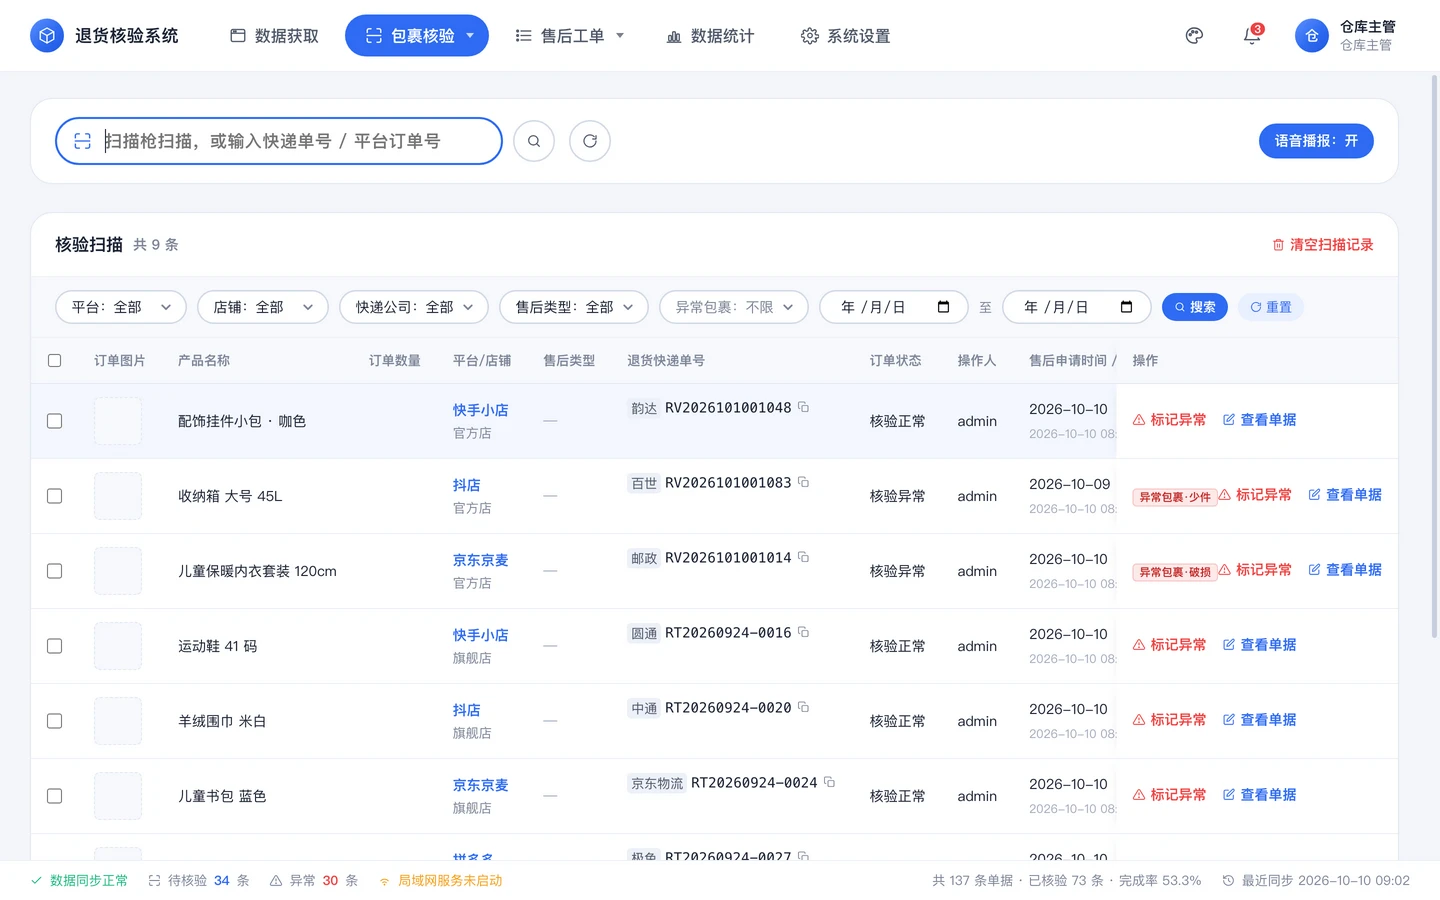The width and height of the screenshot is (1440, 900).
Task: Copy tracking number RV2026101001048
Action: pyautogui.click(x=803, y=407)
